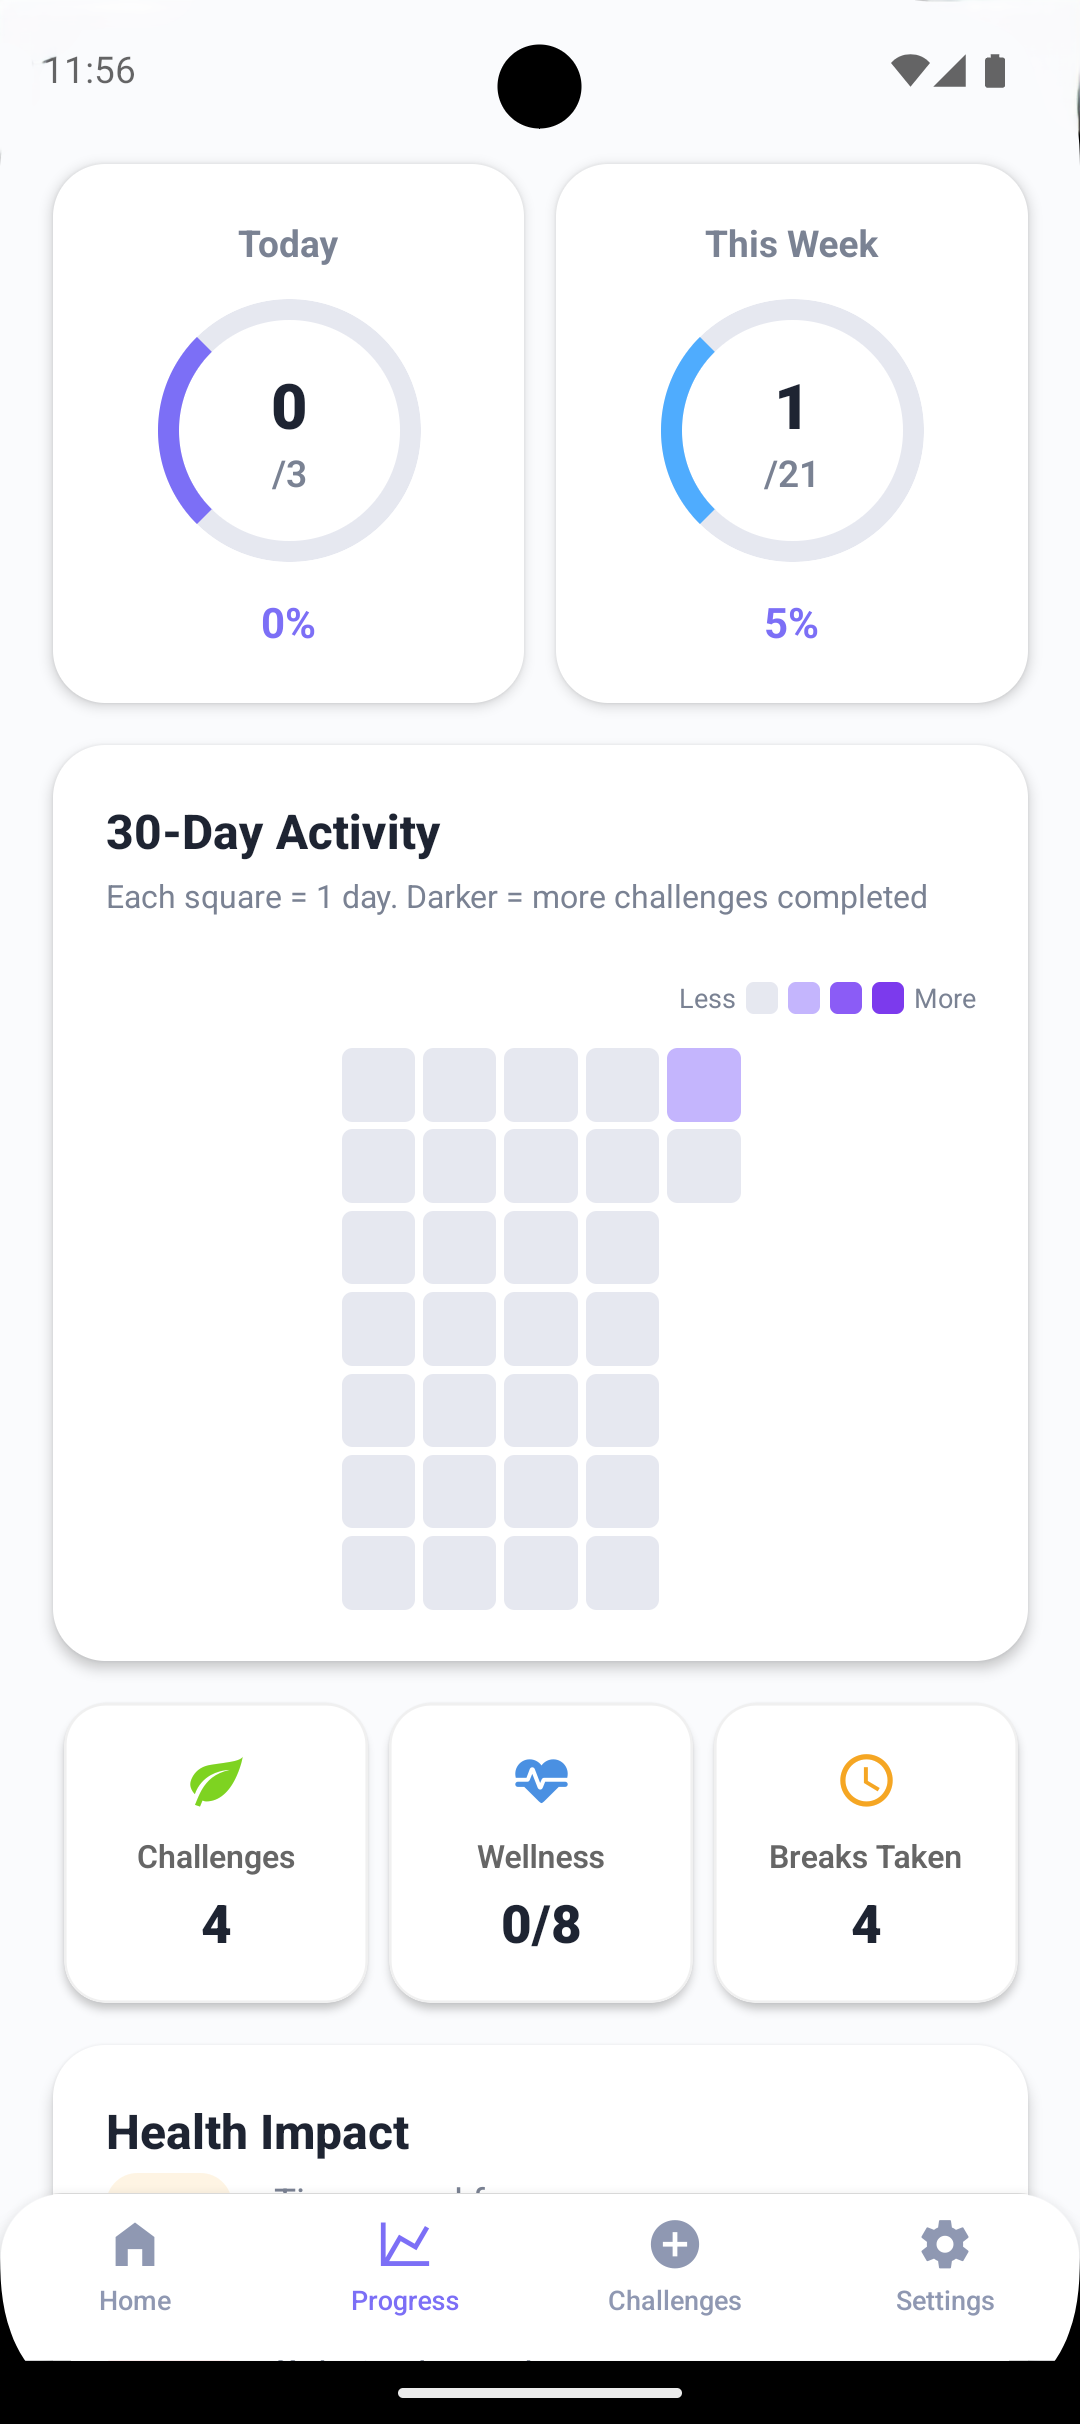
Task: Tap the Challenges plus icon
Action: point(675,2245)
